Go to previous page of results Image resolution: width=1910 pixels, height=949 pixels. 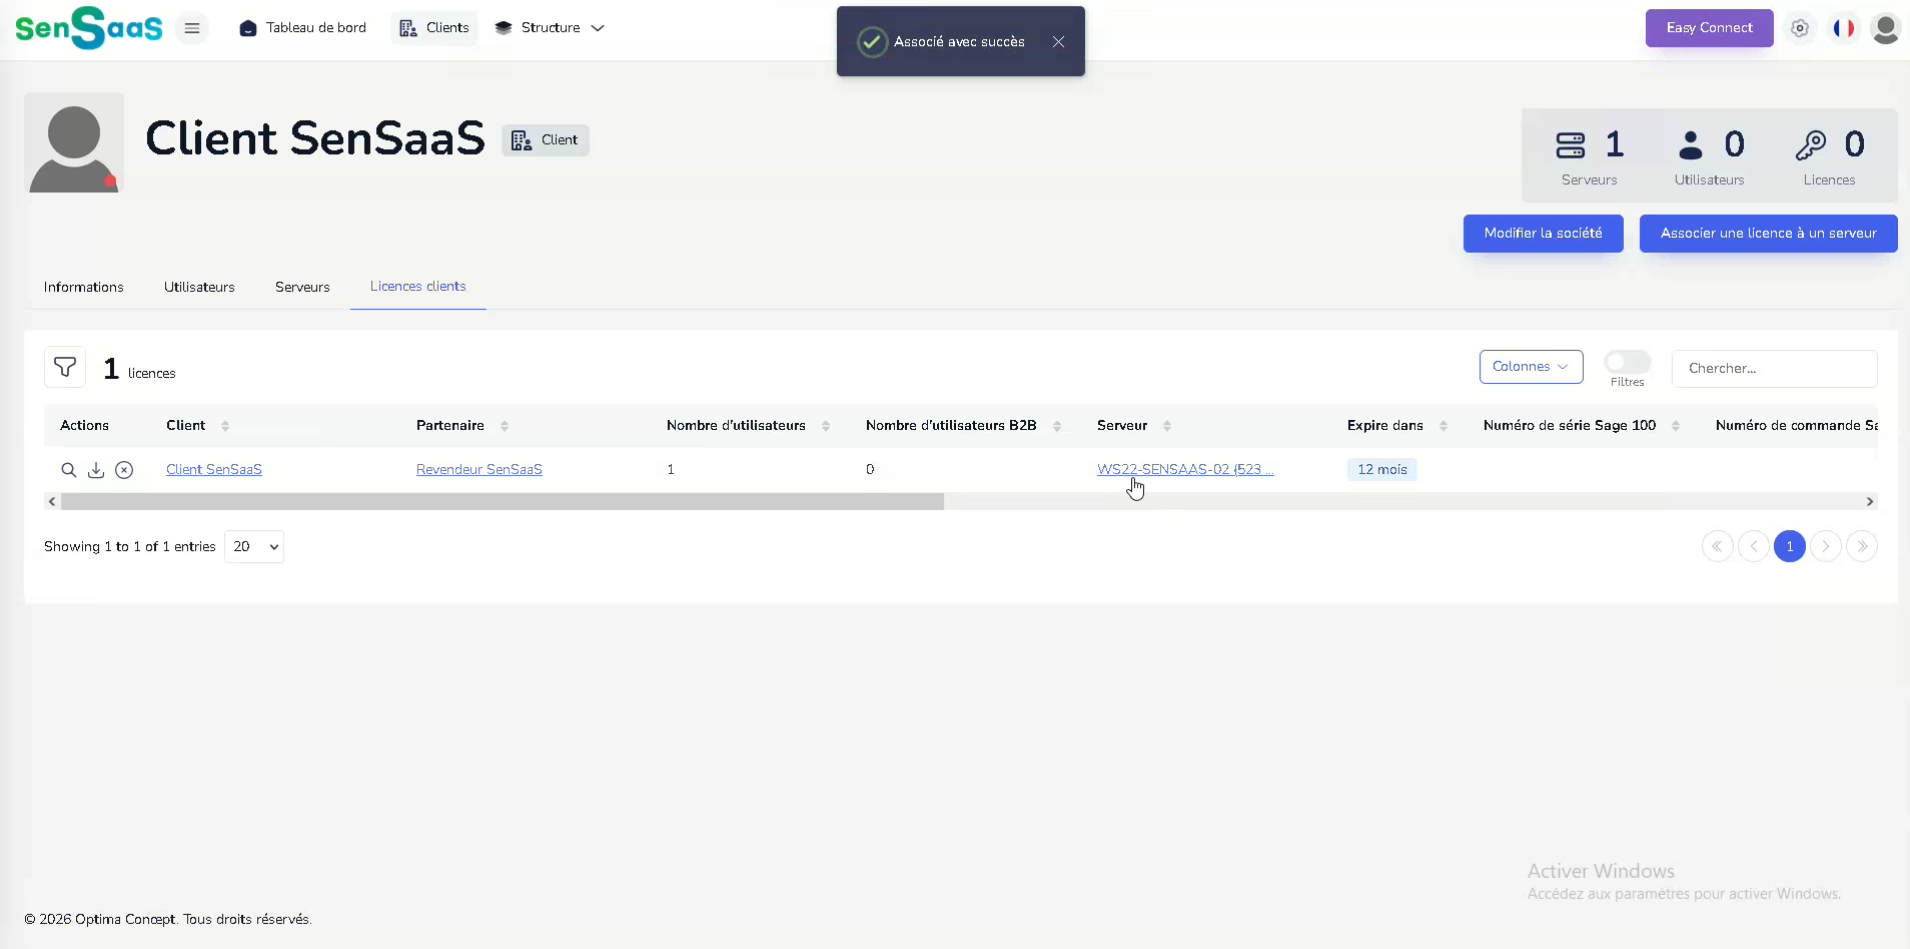tap(1753, 547)
